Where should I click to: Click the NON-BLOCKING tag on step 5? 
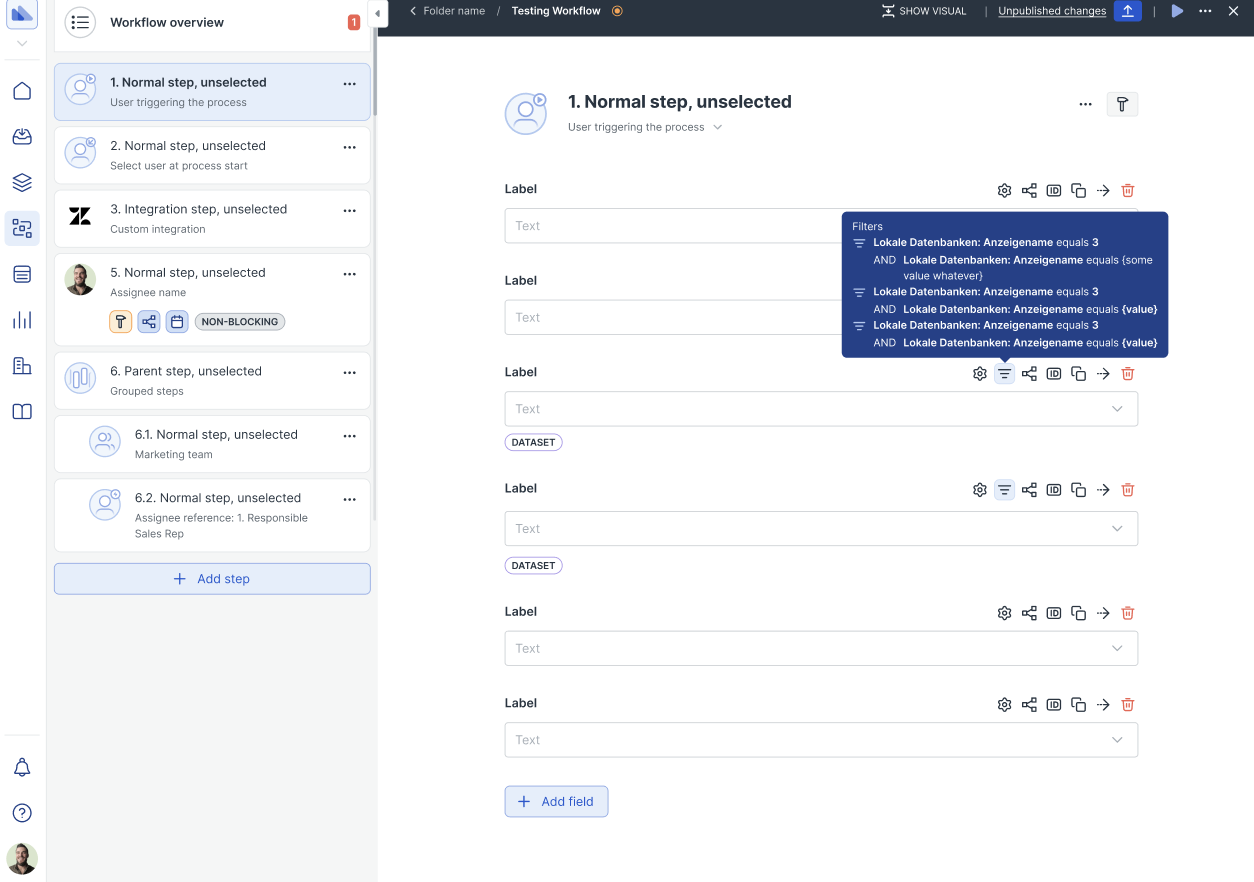point(239,322)
